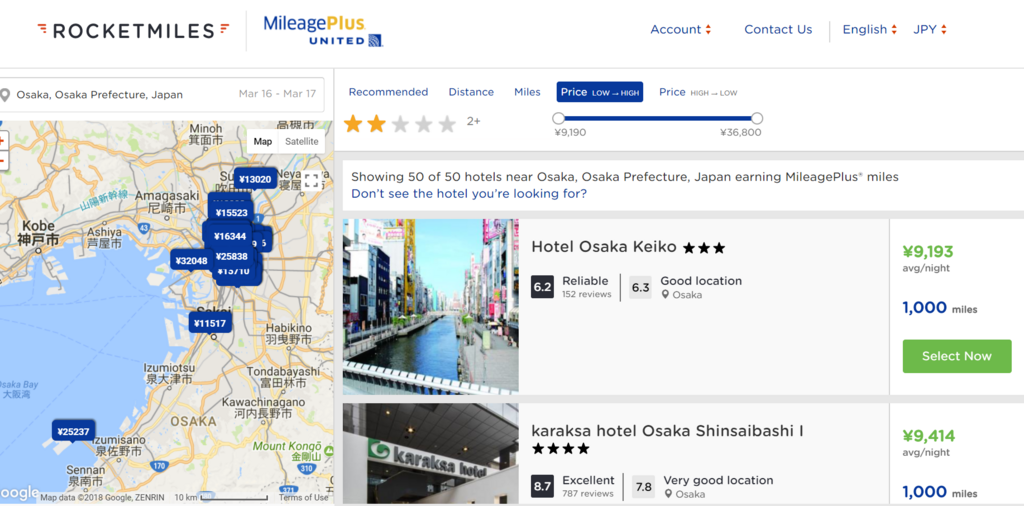This screenshot has height=506, width=1024.
Task: Toggle fullscreen map view icon
Action: point(312,181)
